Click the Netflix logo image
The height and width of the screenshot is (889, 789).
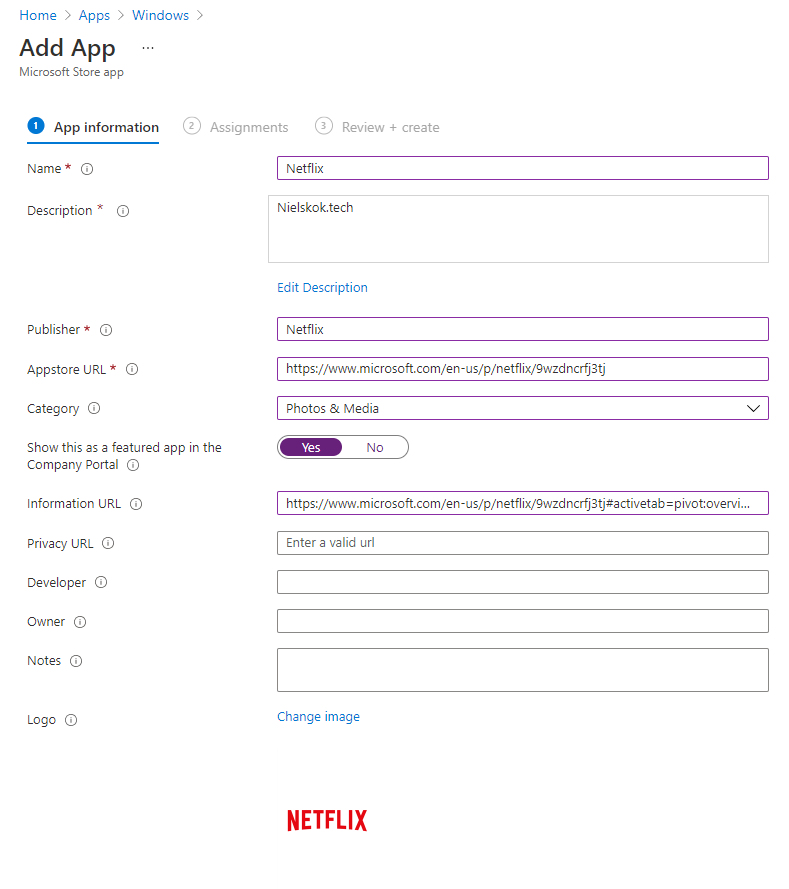pos(327,820)
